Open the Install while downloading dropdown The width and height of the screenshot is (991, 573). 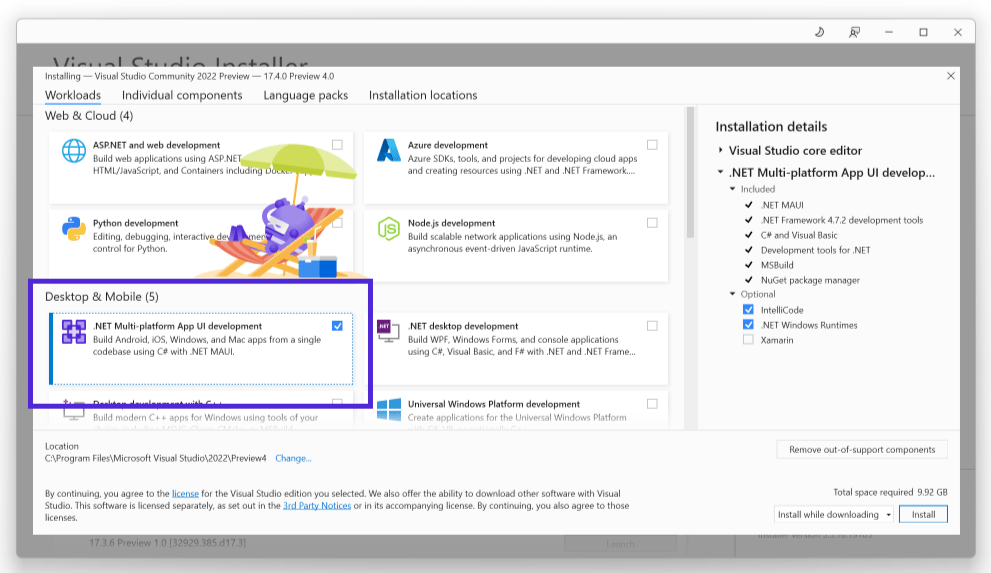pos(833,514)
